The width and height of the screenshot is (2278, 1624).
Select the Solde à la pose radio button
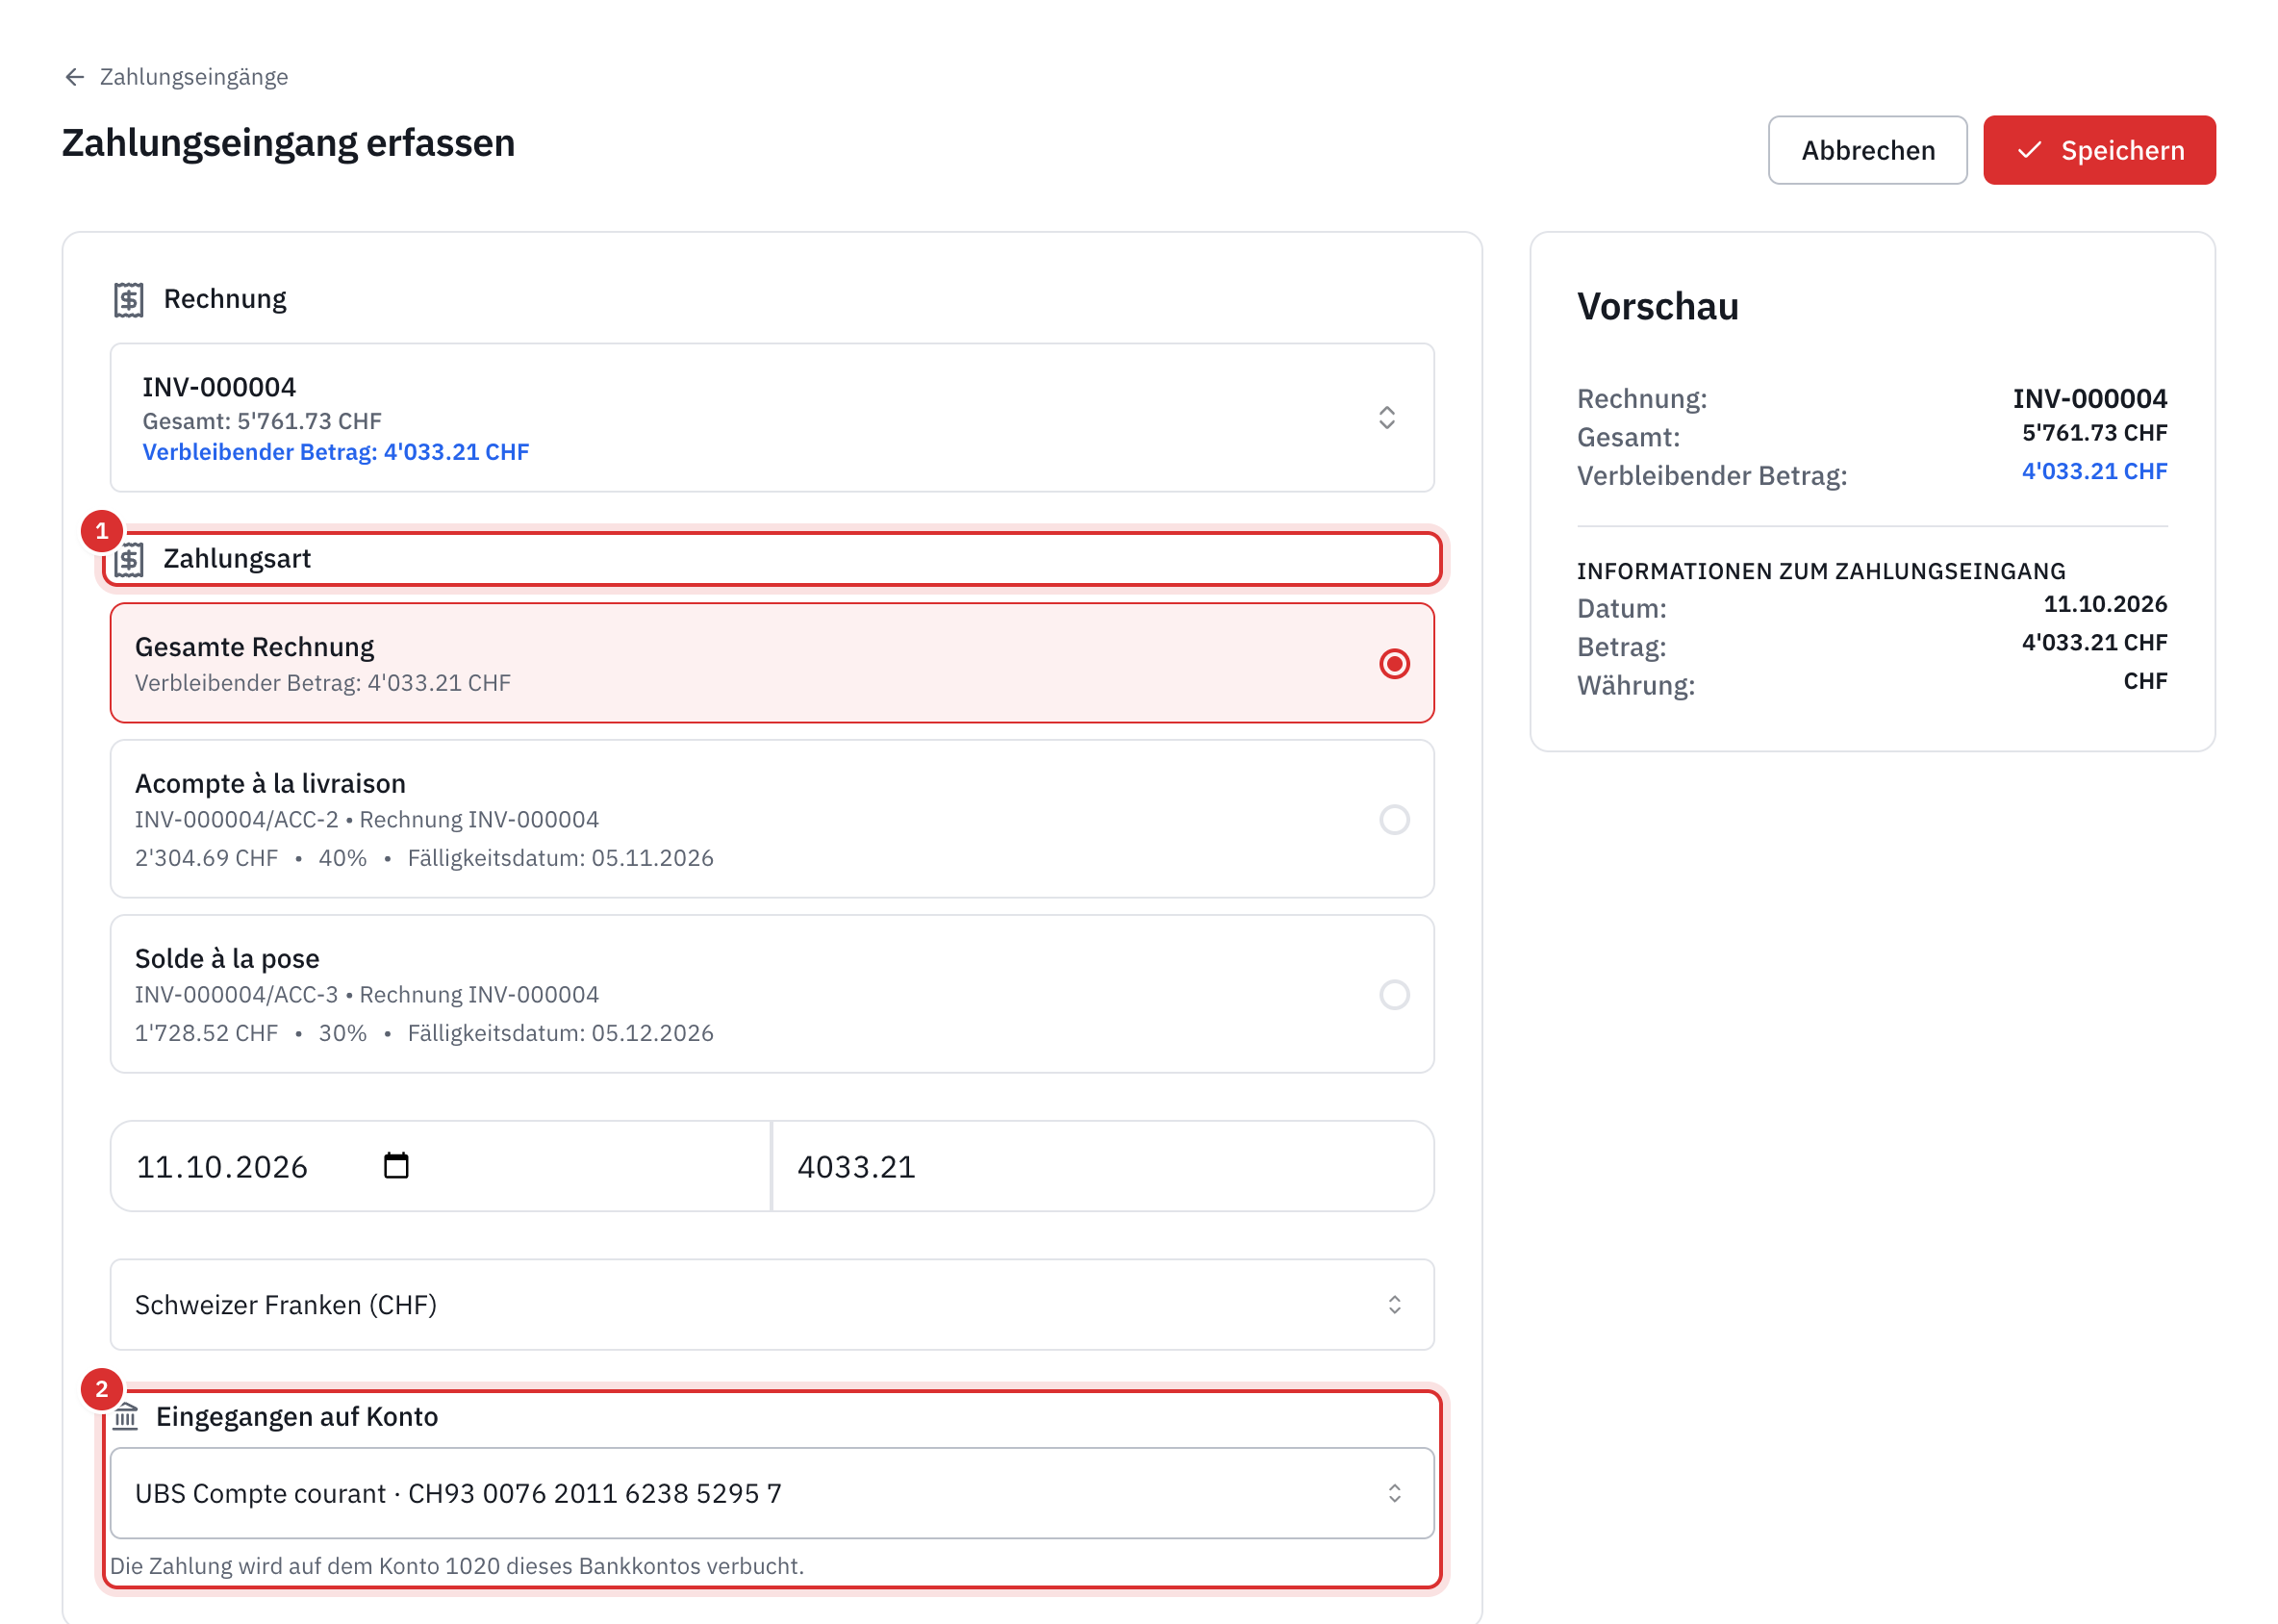click(x=1393, y=994)
